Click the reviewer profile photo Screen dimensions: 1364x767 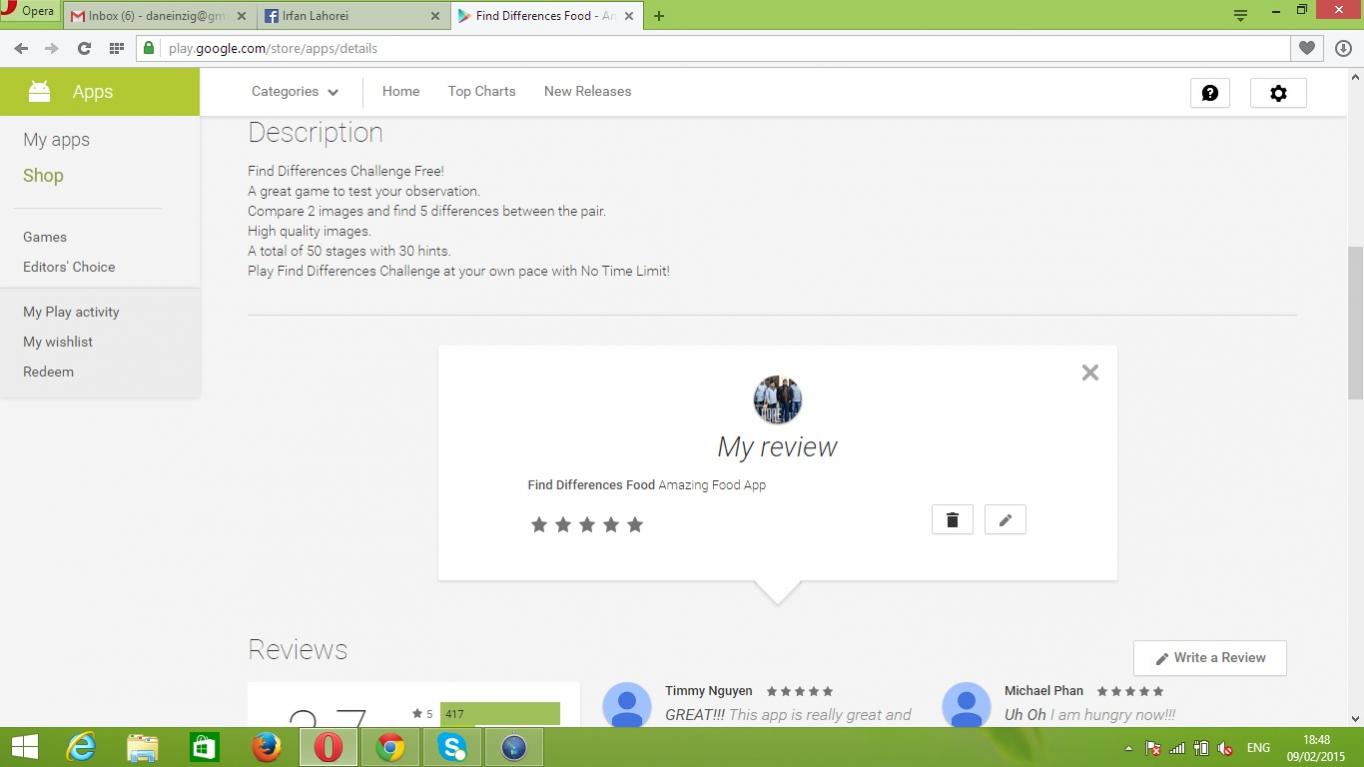tap(777, 400)
